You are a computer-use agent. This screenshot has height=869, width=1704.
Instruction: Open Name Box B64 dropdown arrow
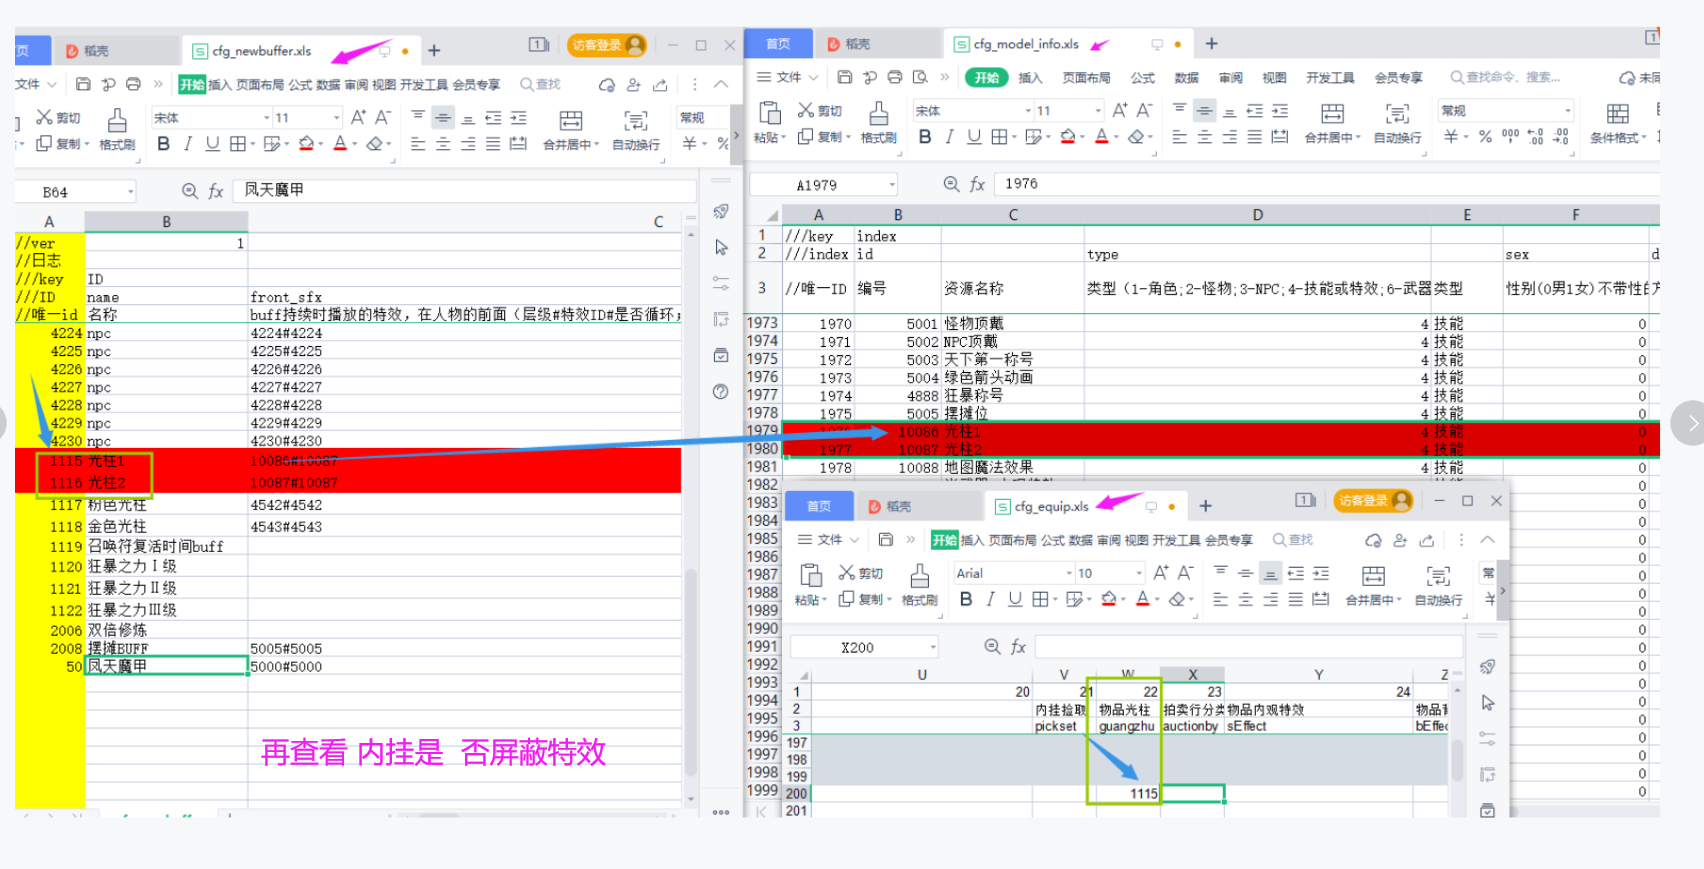pos(130,191)
